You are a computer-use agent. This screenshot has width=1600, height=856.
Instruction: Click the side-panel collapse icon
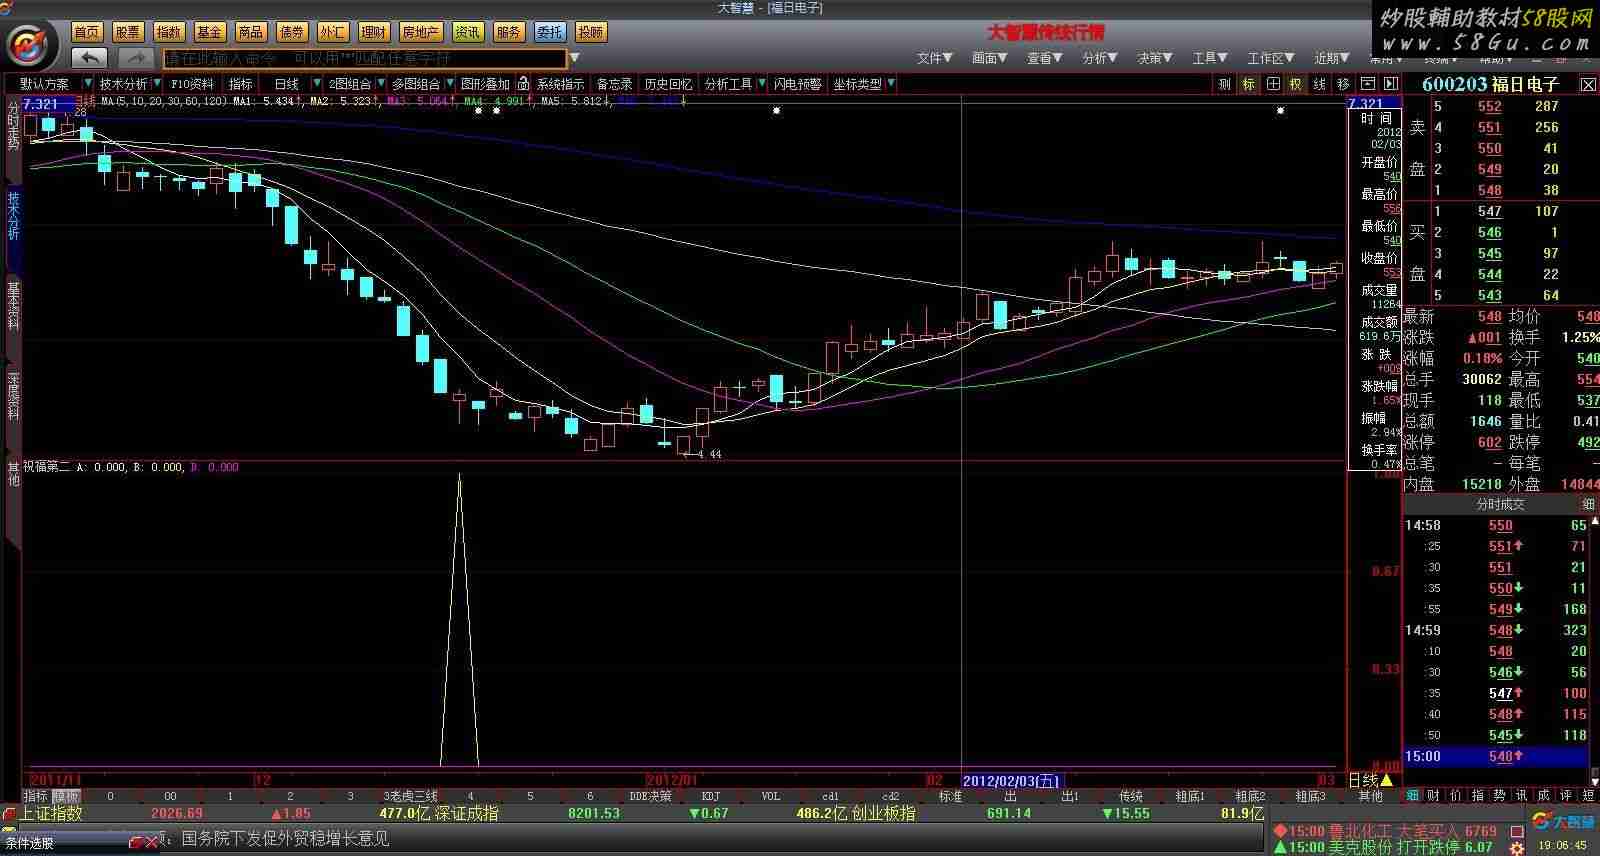(x=1390, y=84)
